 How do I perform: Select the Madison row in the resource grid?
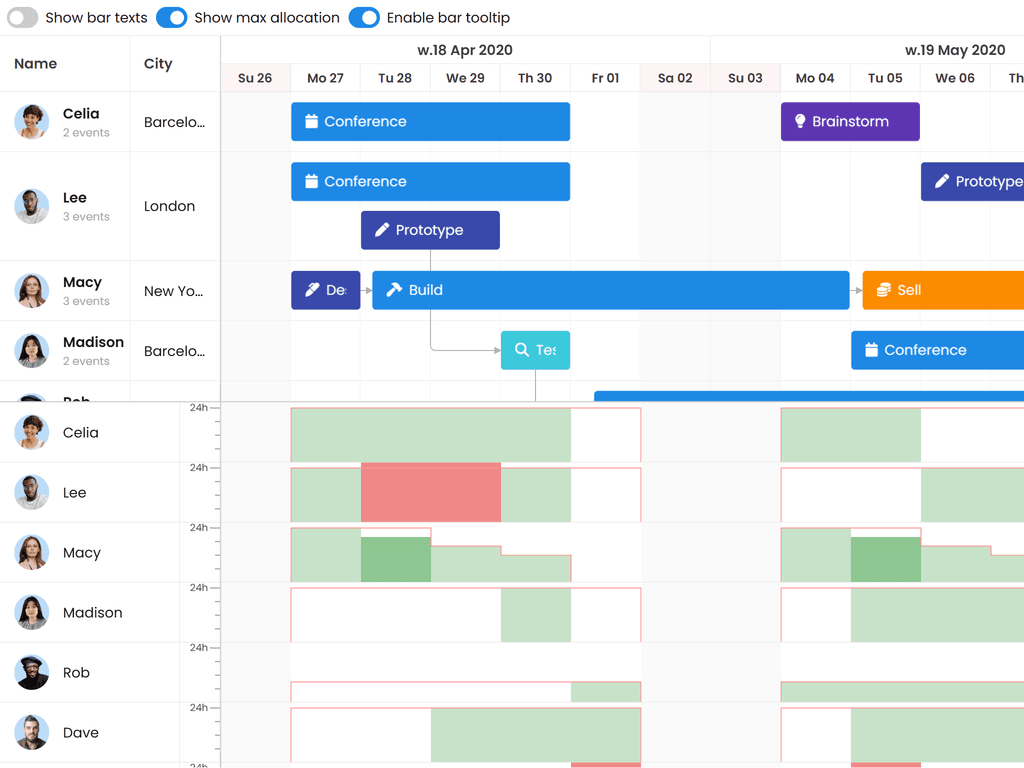[93, 350]
